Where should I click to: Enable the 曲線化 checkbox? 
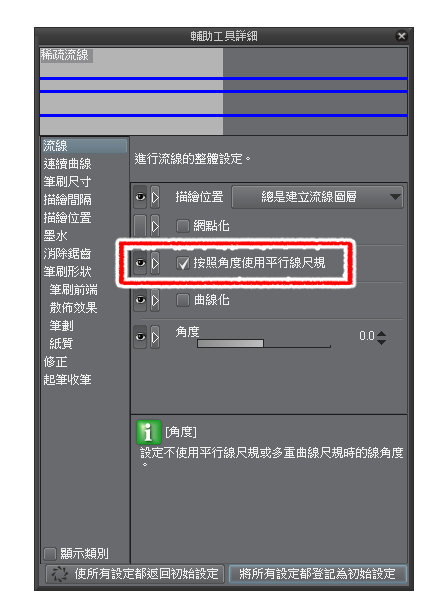tap(183, 300)
